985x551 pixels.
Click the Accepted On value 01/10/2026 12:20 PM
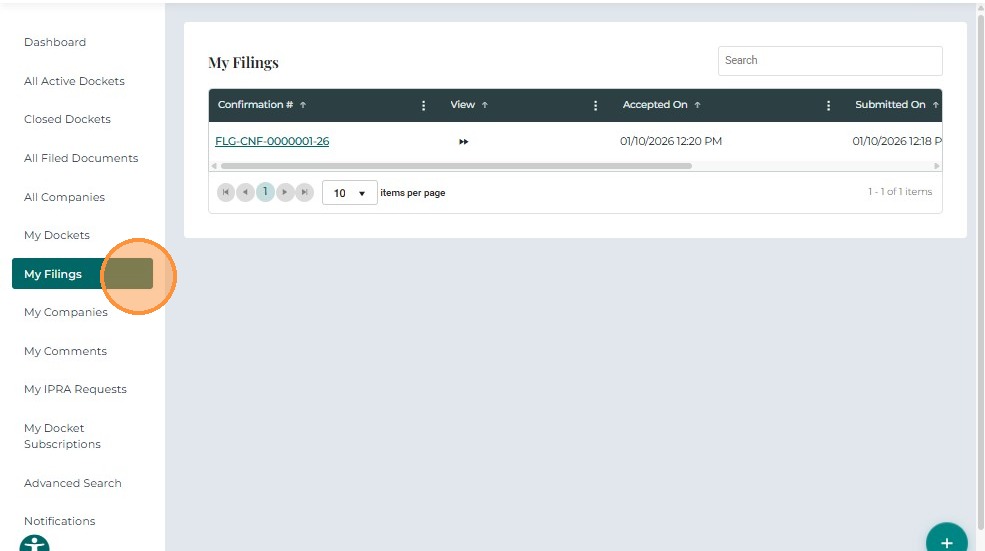coord(671,141)
